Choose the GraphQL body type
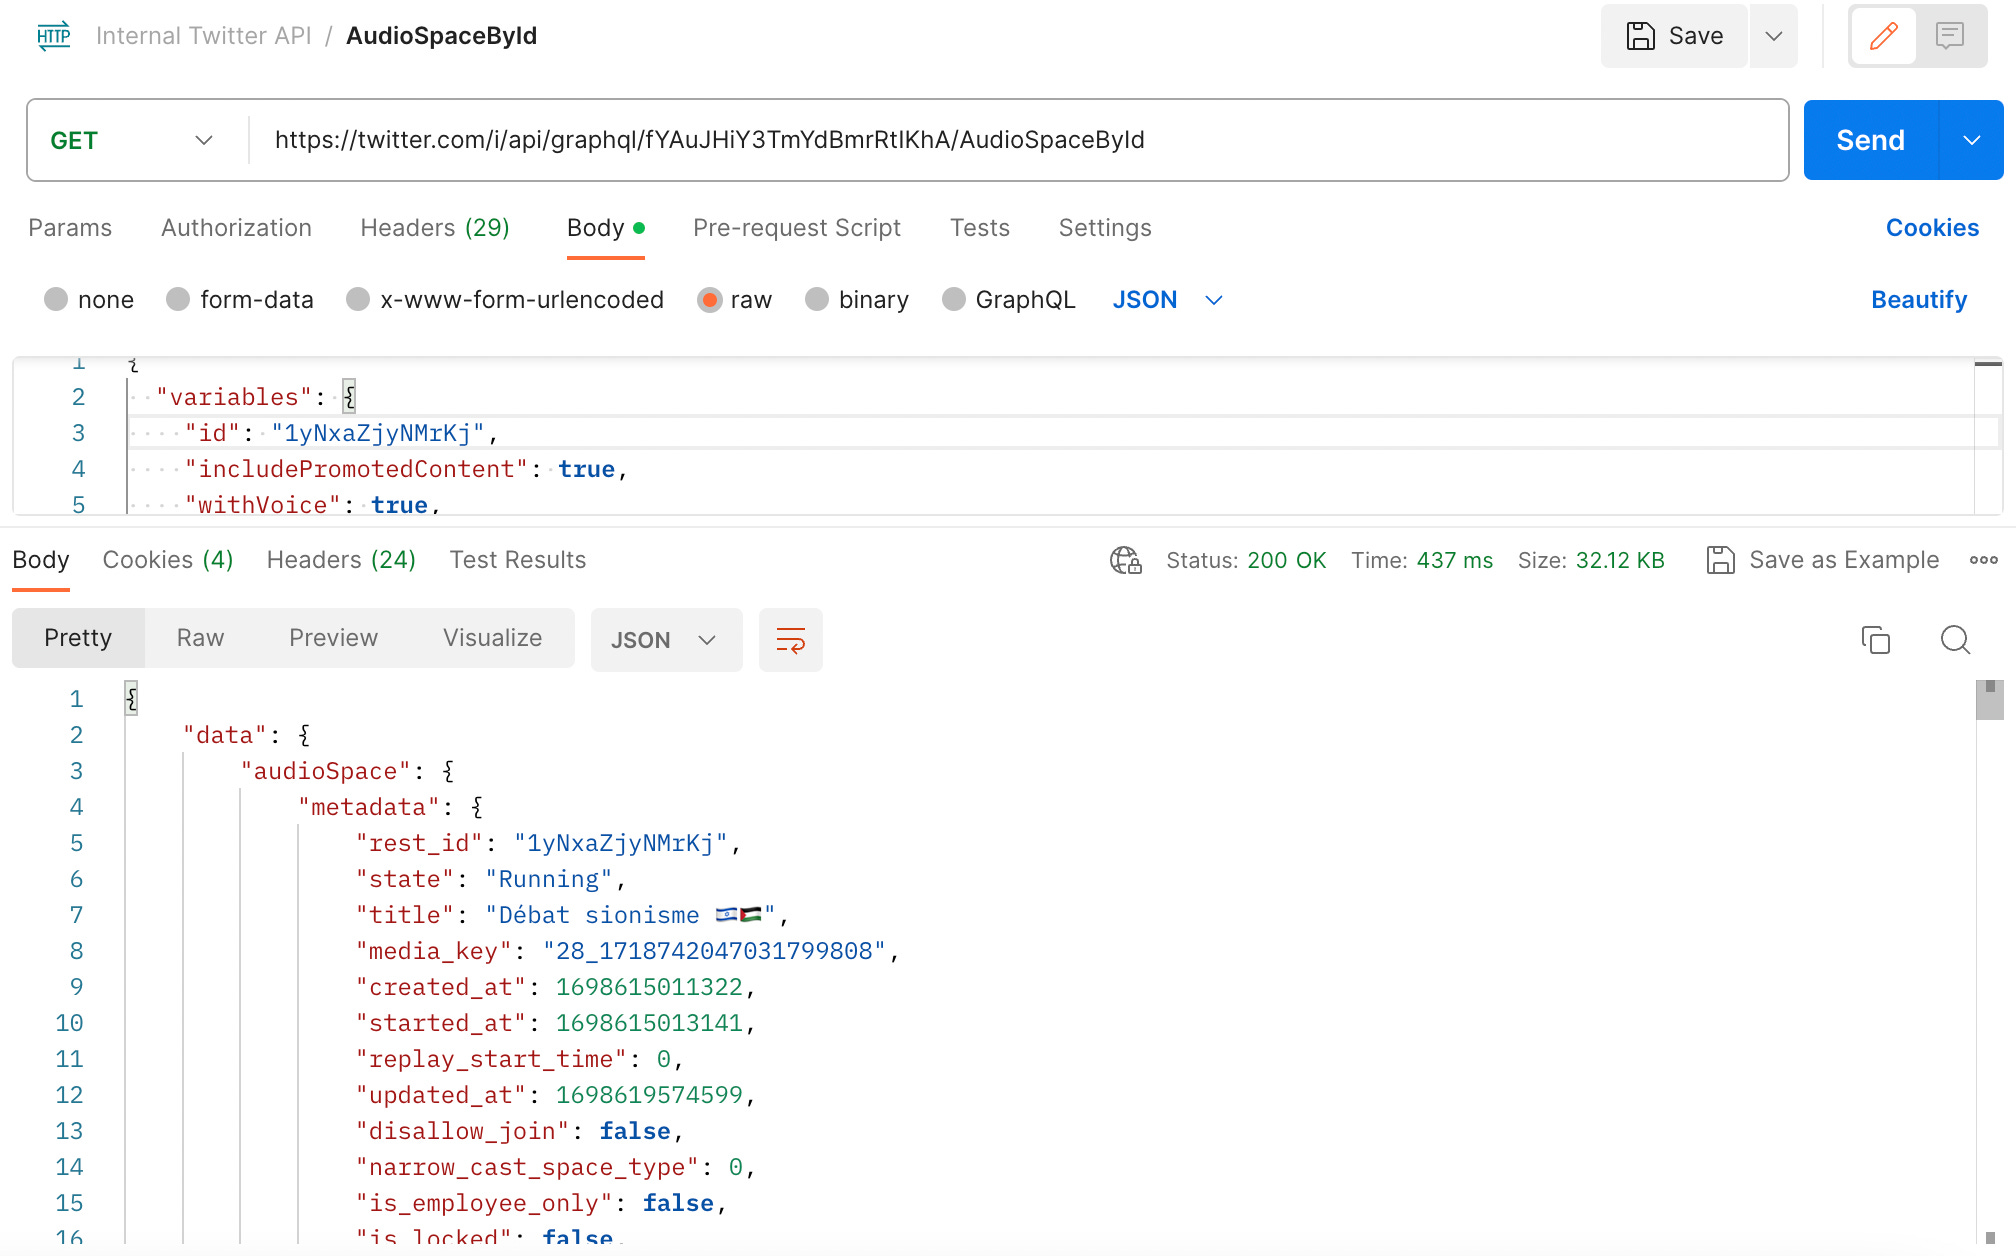 954,300
